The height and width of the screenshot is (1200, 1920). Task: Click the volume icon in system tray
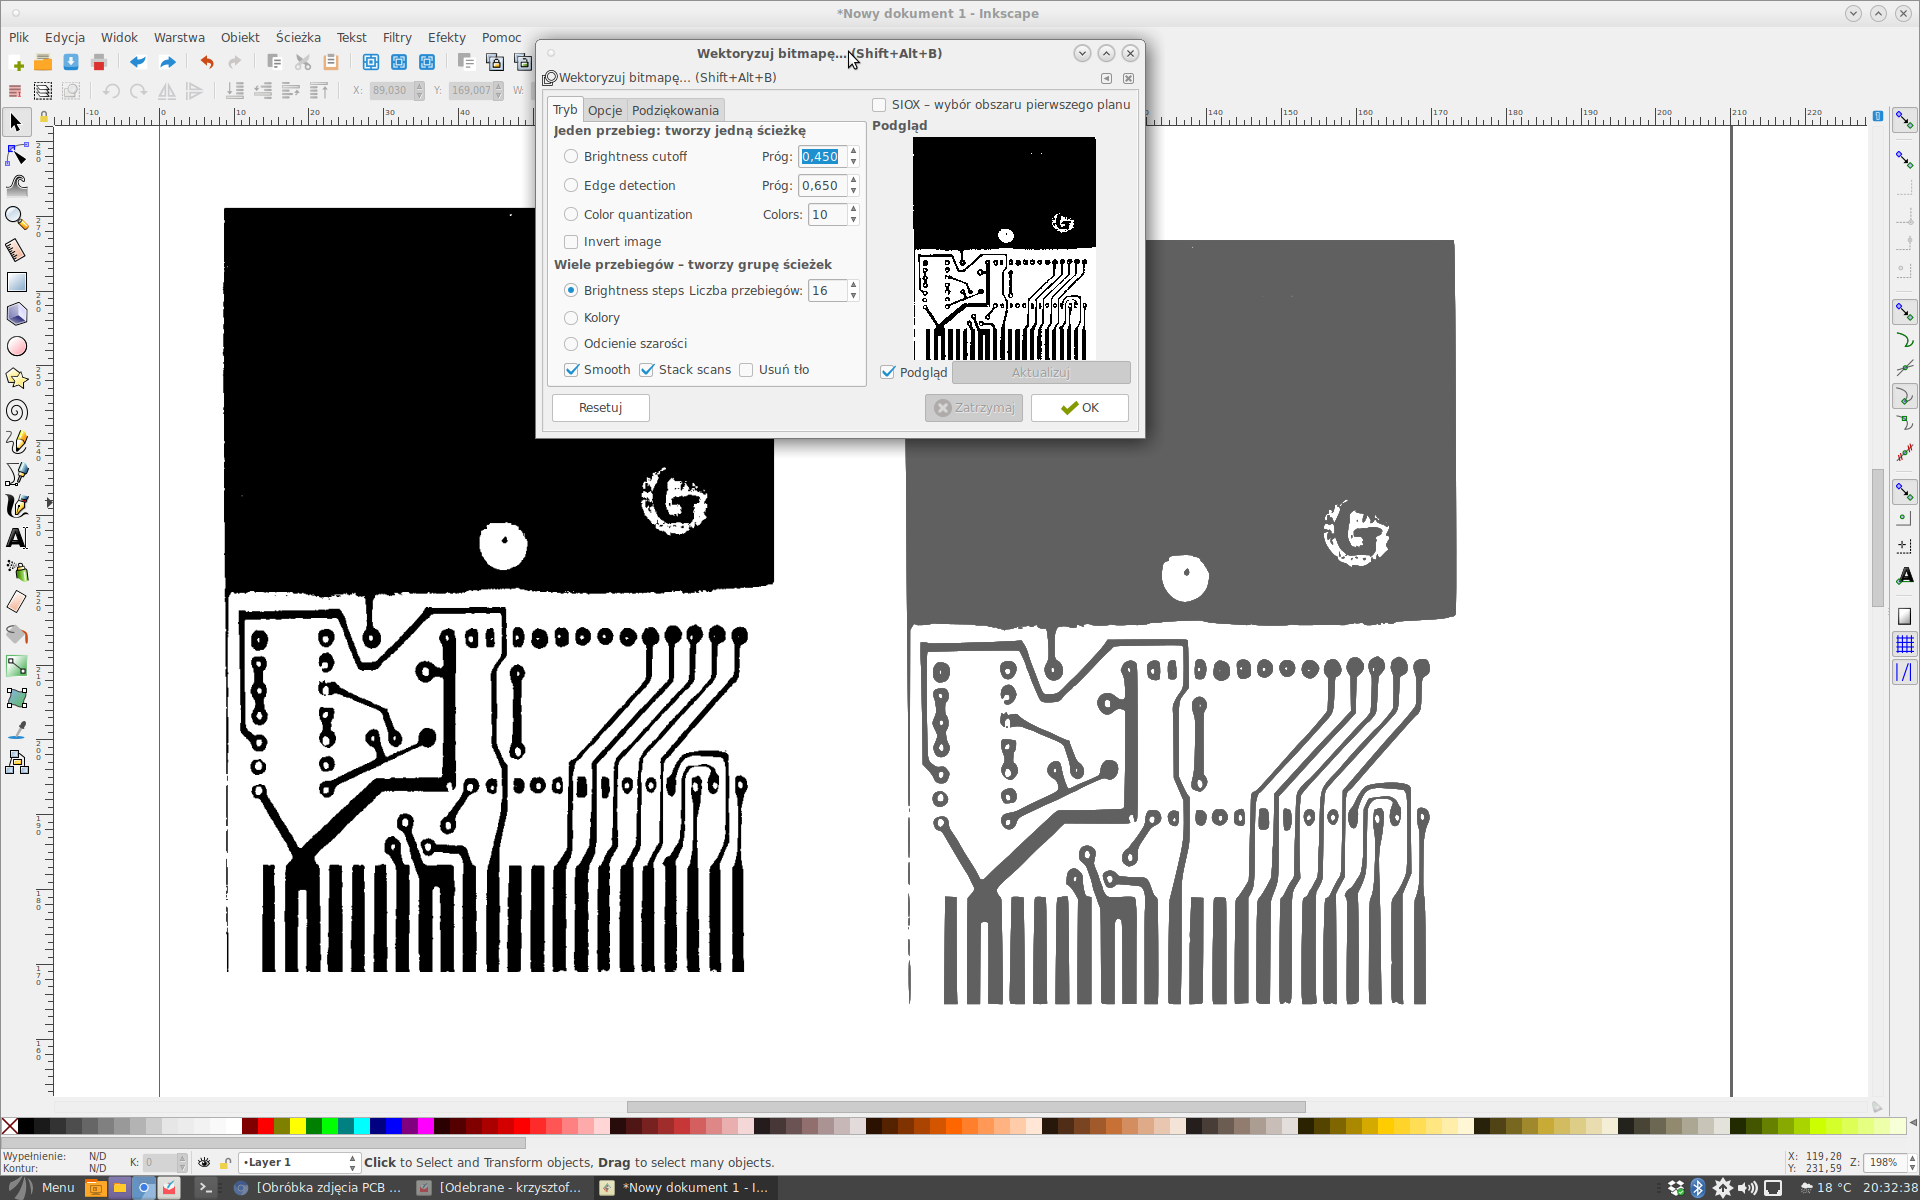click(x=1747, y=1188)
